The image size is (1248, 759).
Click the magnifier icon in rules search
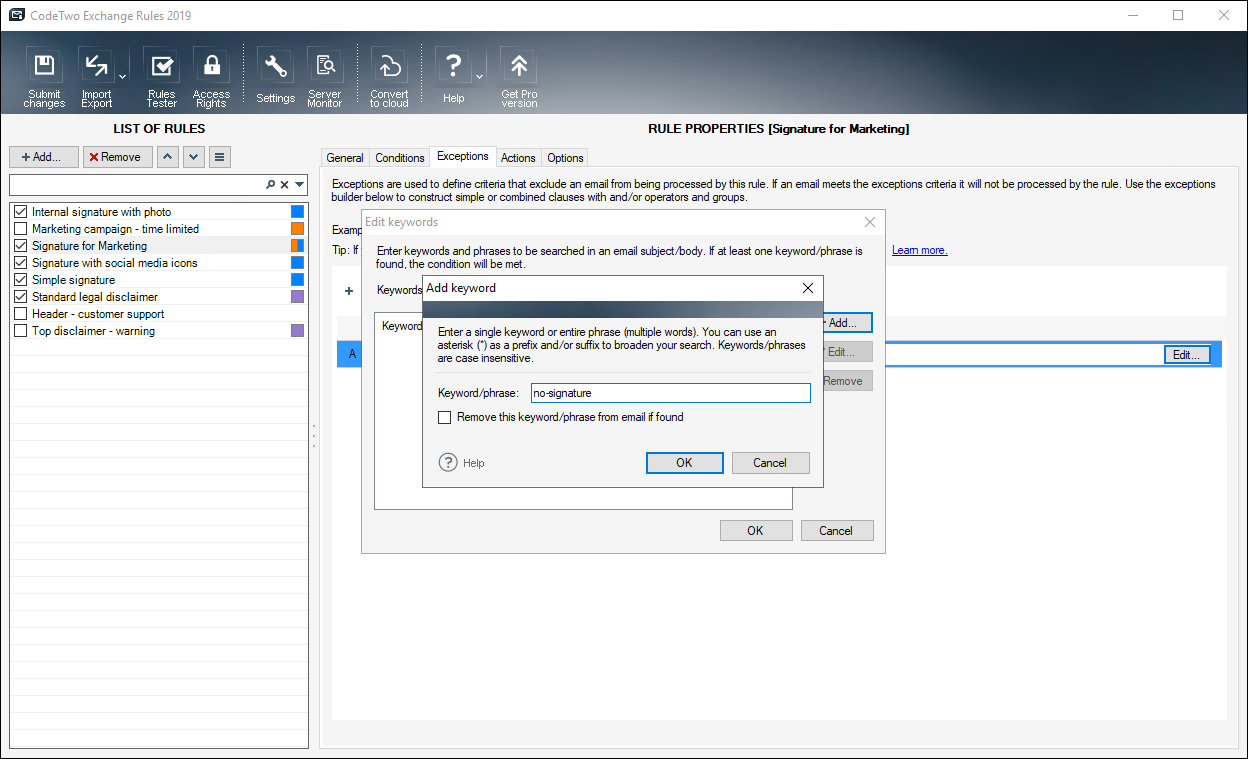(x=270, y=185)
